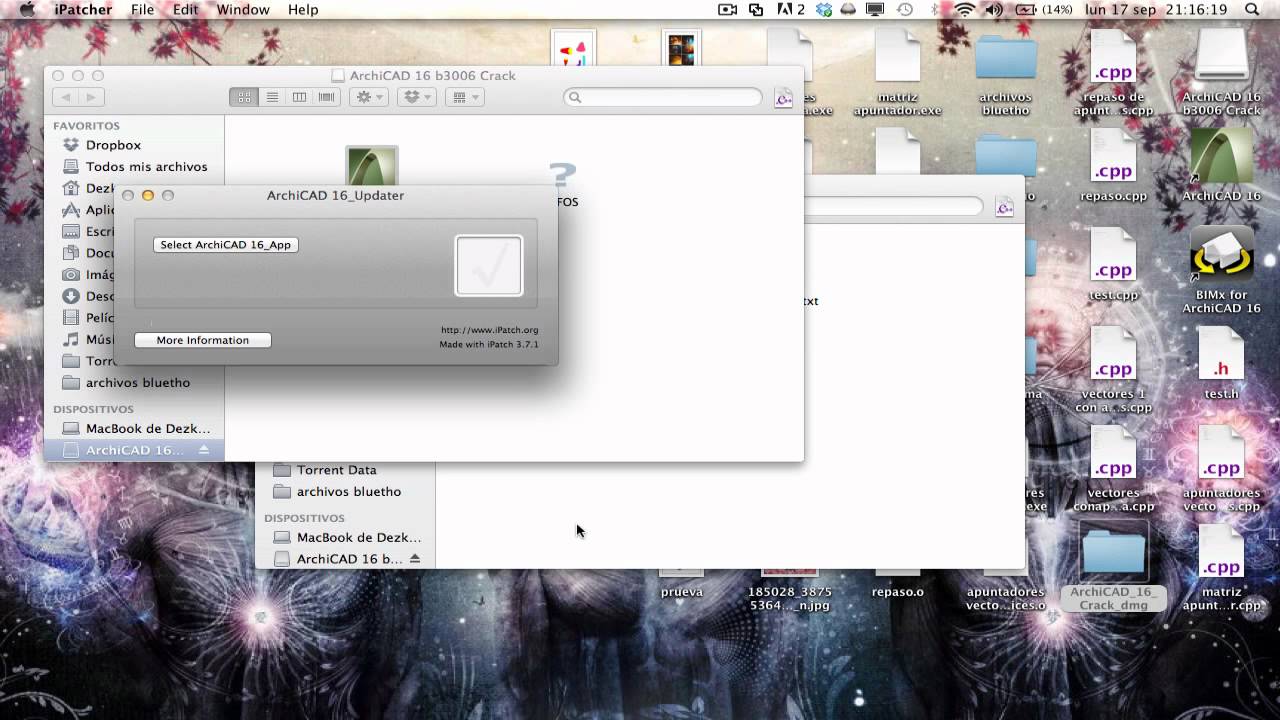This screenshot has width=1280, height=720.
Task: Eject ArchiCAD 16 b volume in back sidebar
Action: 415,559
